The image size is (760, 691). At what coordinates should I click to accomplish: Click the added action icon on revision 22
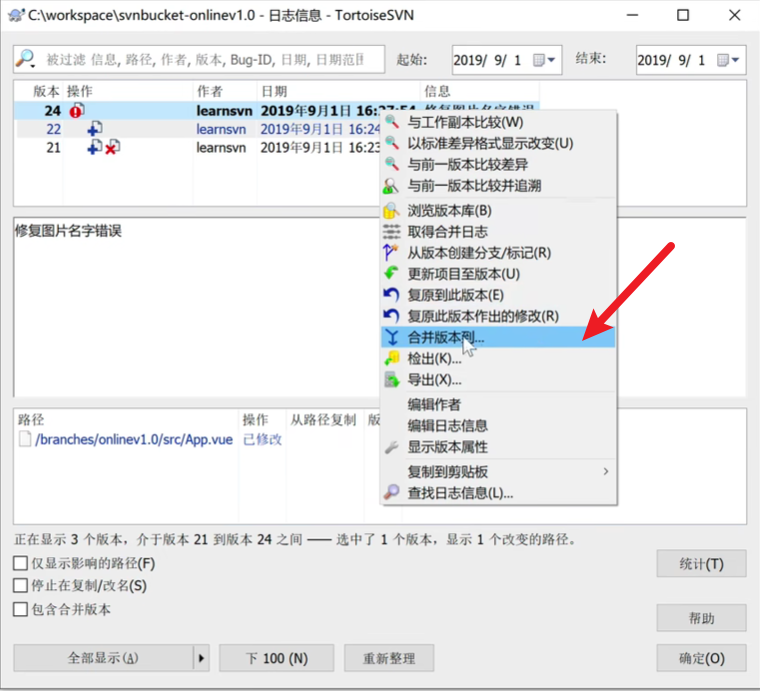(95, 129)
